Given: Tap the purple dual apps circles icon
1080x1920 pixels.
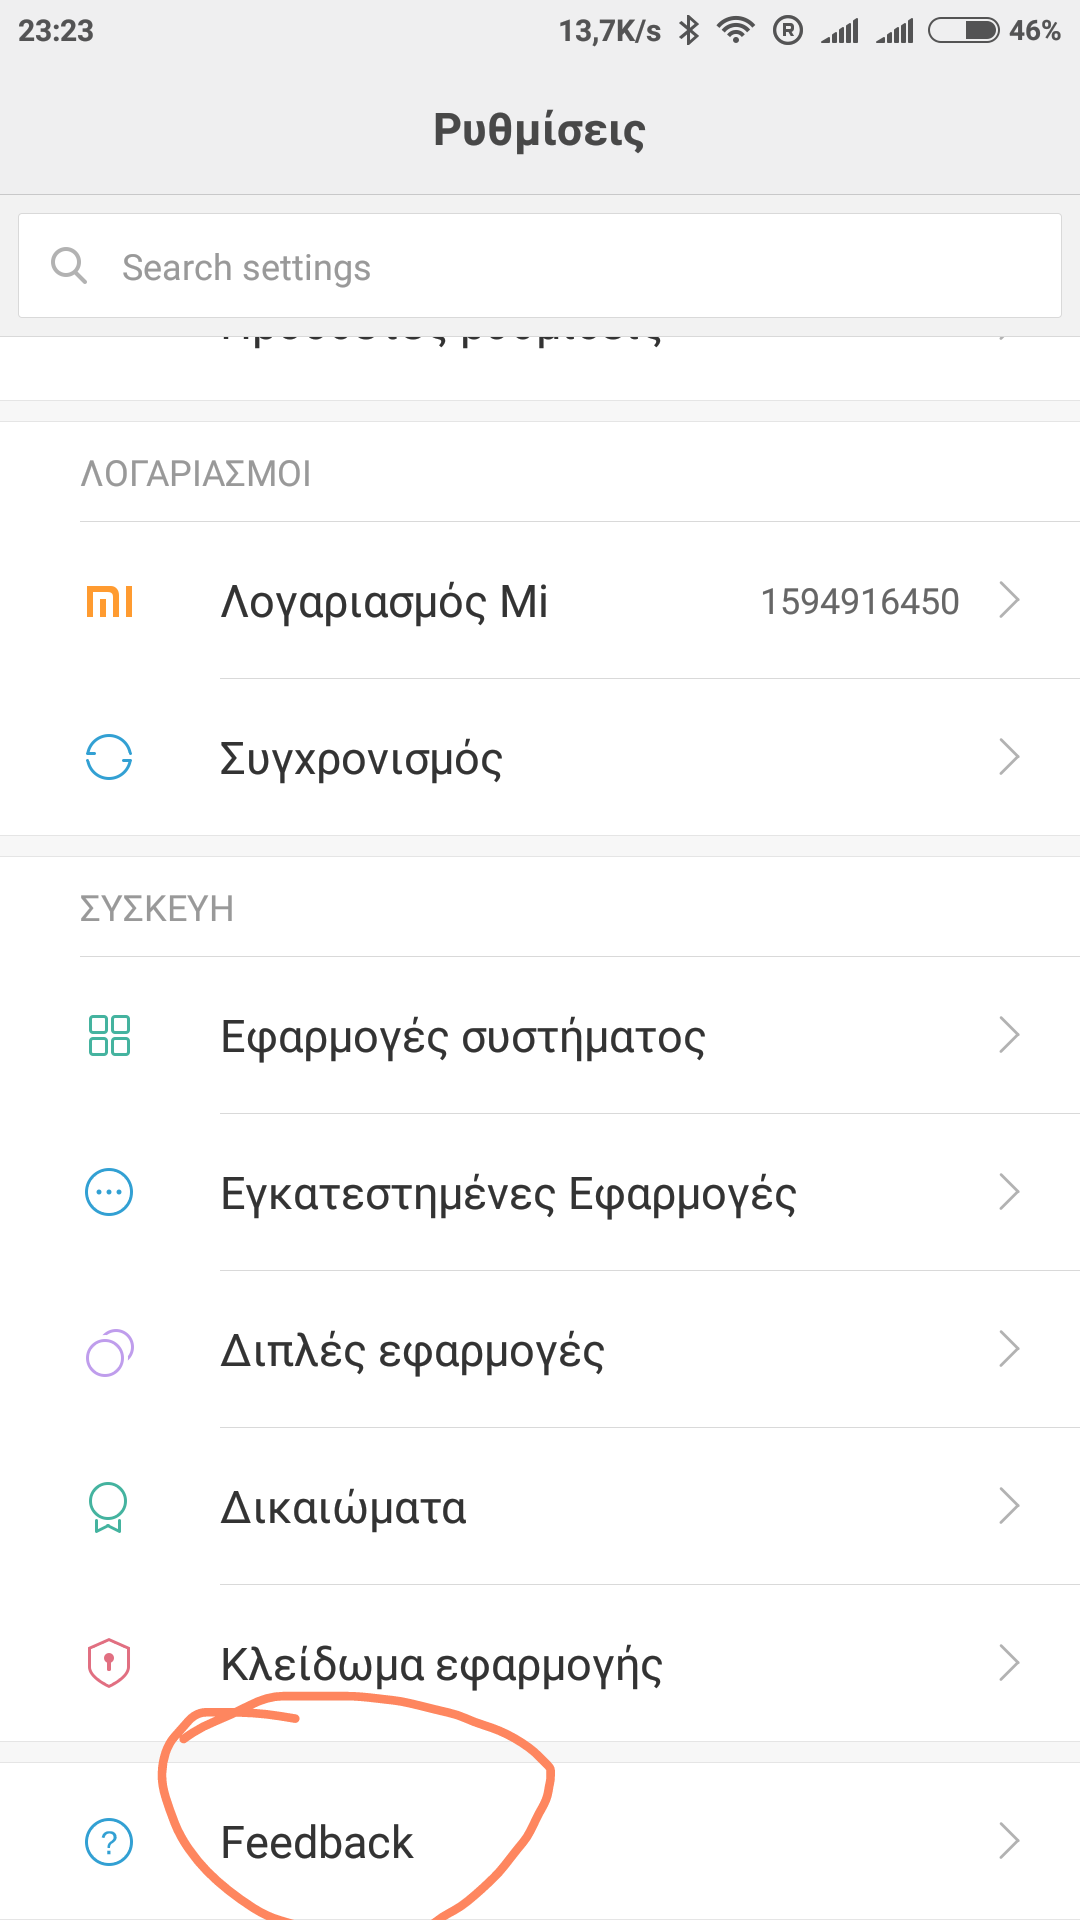Looking at the screenshot, I should 109,1352.
